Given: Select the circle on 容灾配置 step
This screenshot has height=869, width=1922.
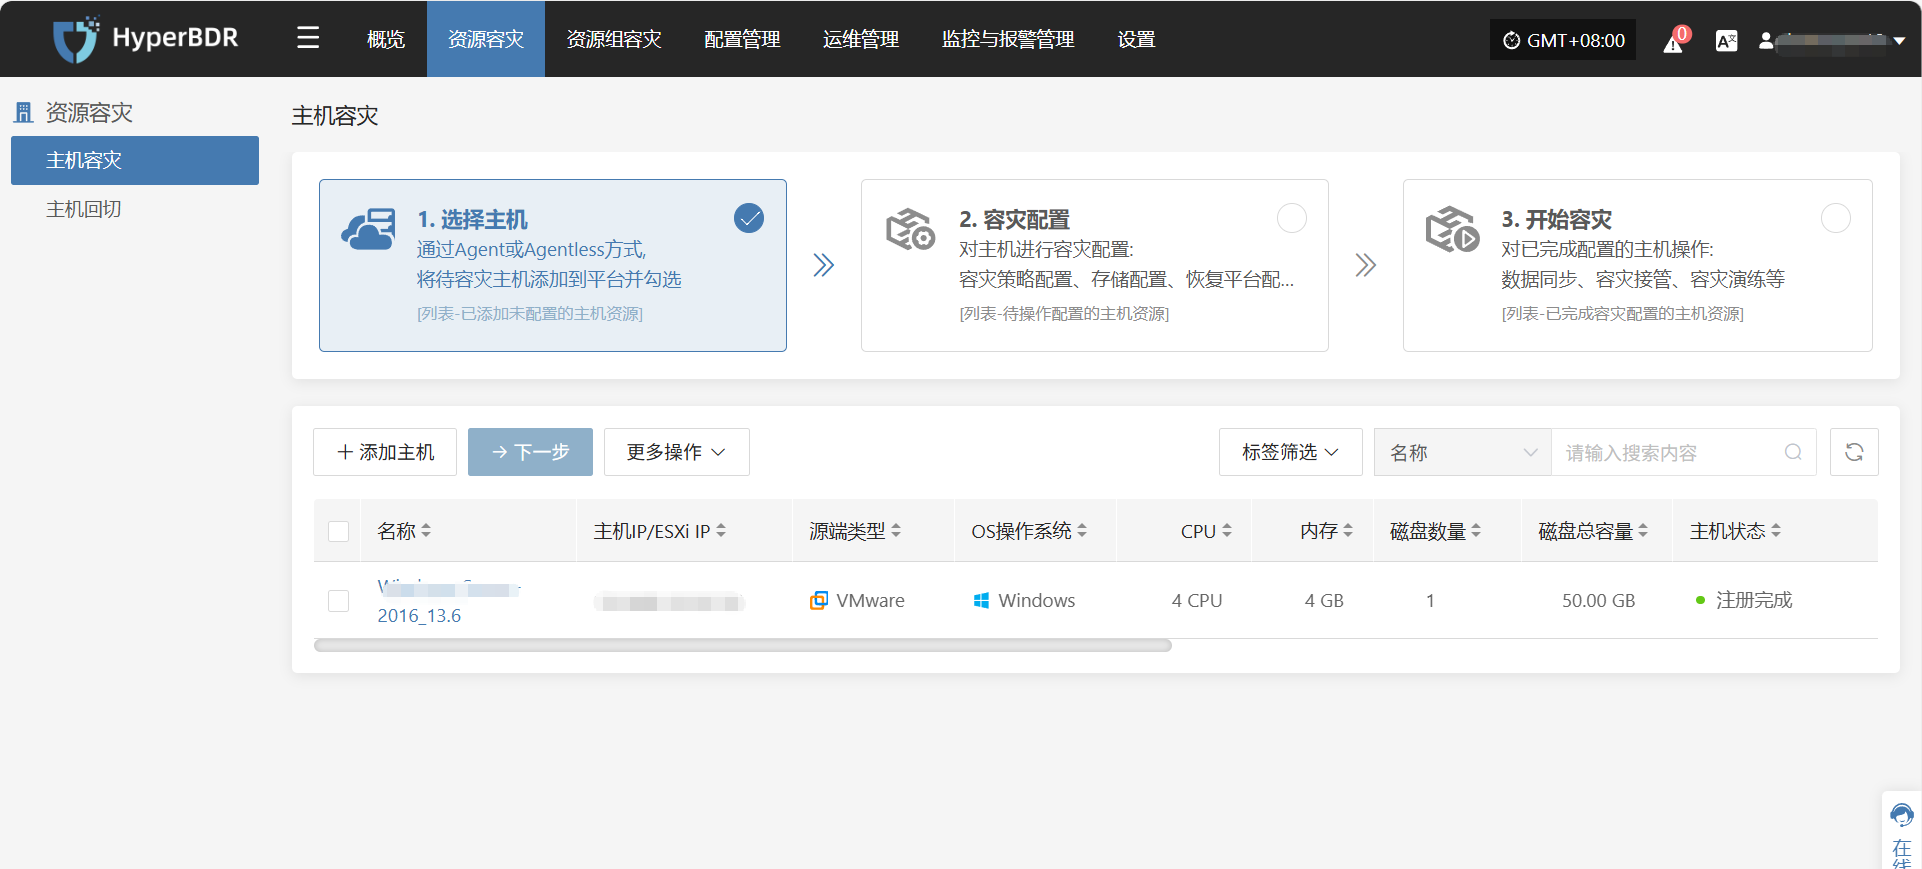Looking at the screenshot, I should pos(1292,218).
